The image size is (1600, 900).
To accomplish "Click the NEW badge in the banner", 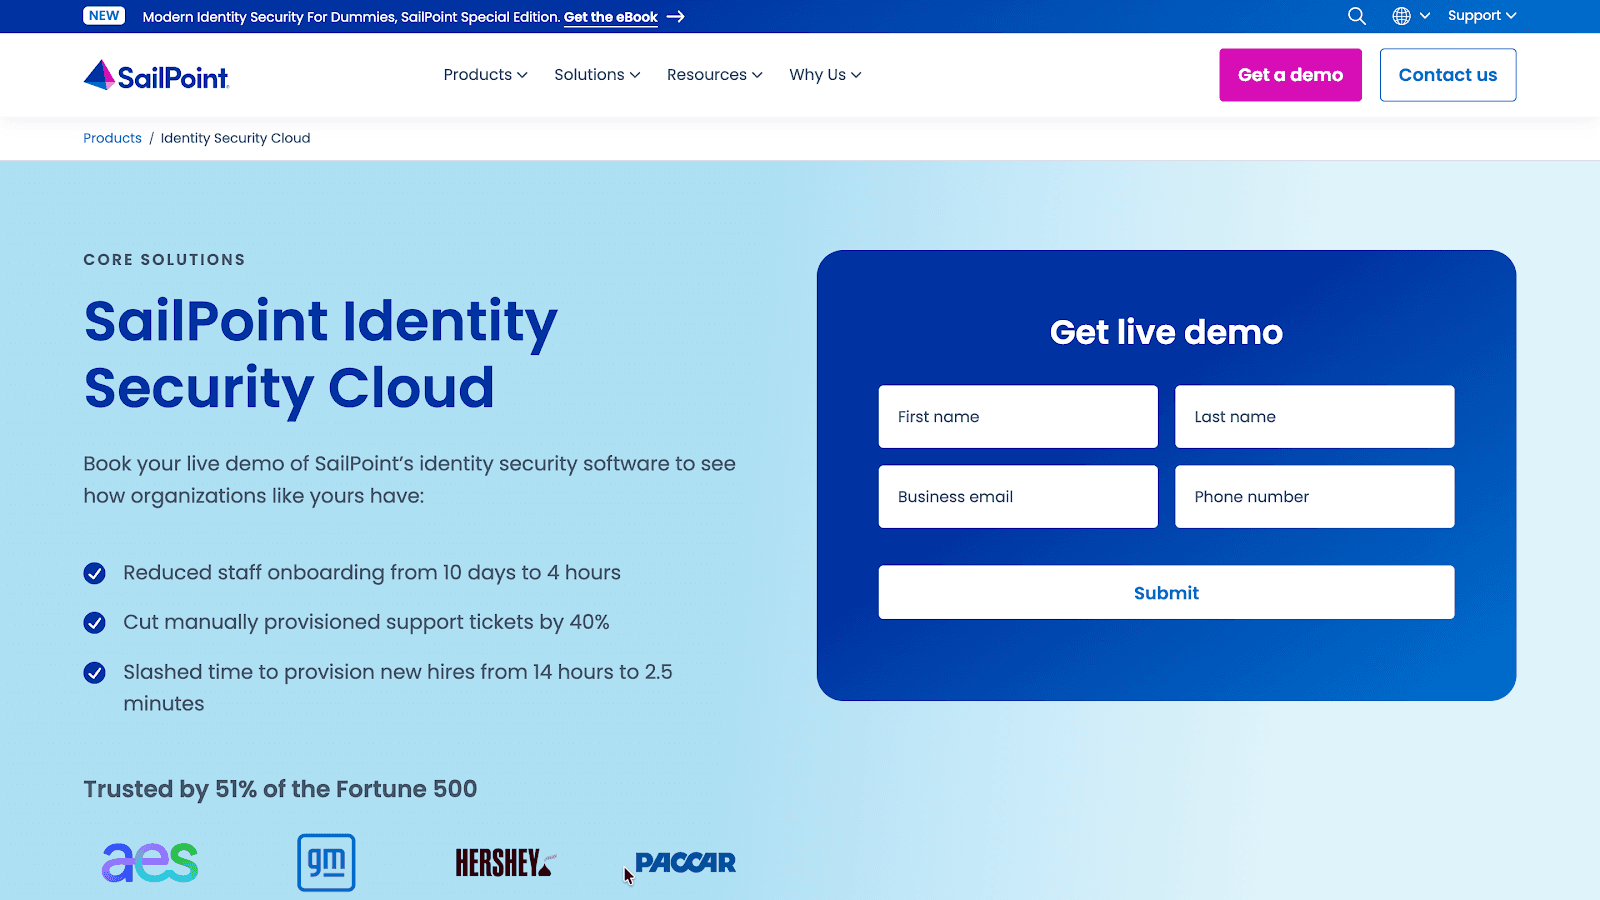I will point(103,15).
